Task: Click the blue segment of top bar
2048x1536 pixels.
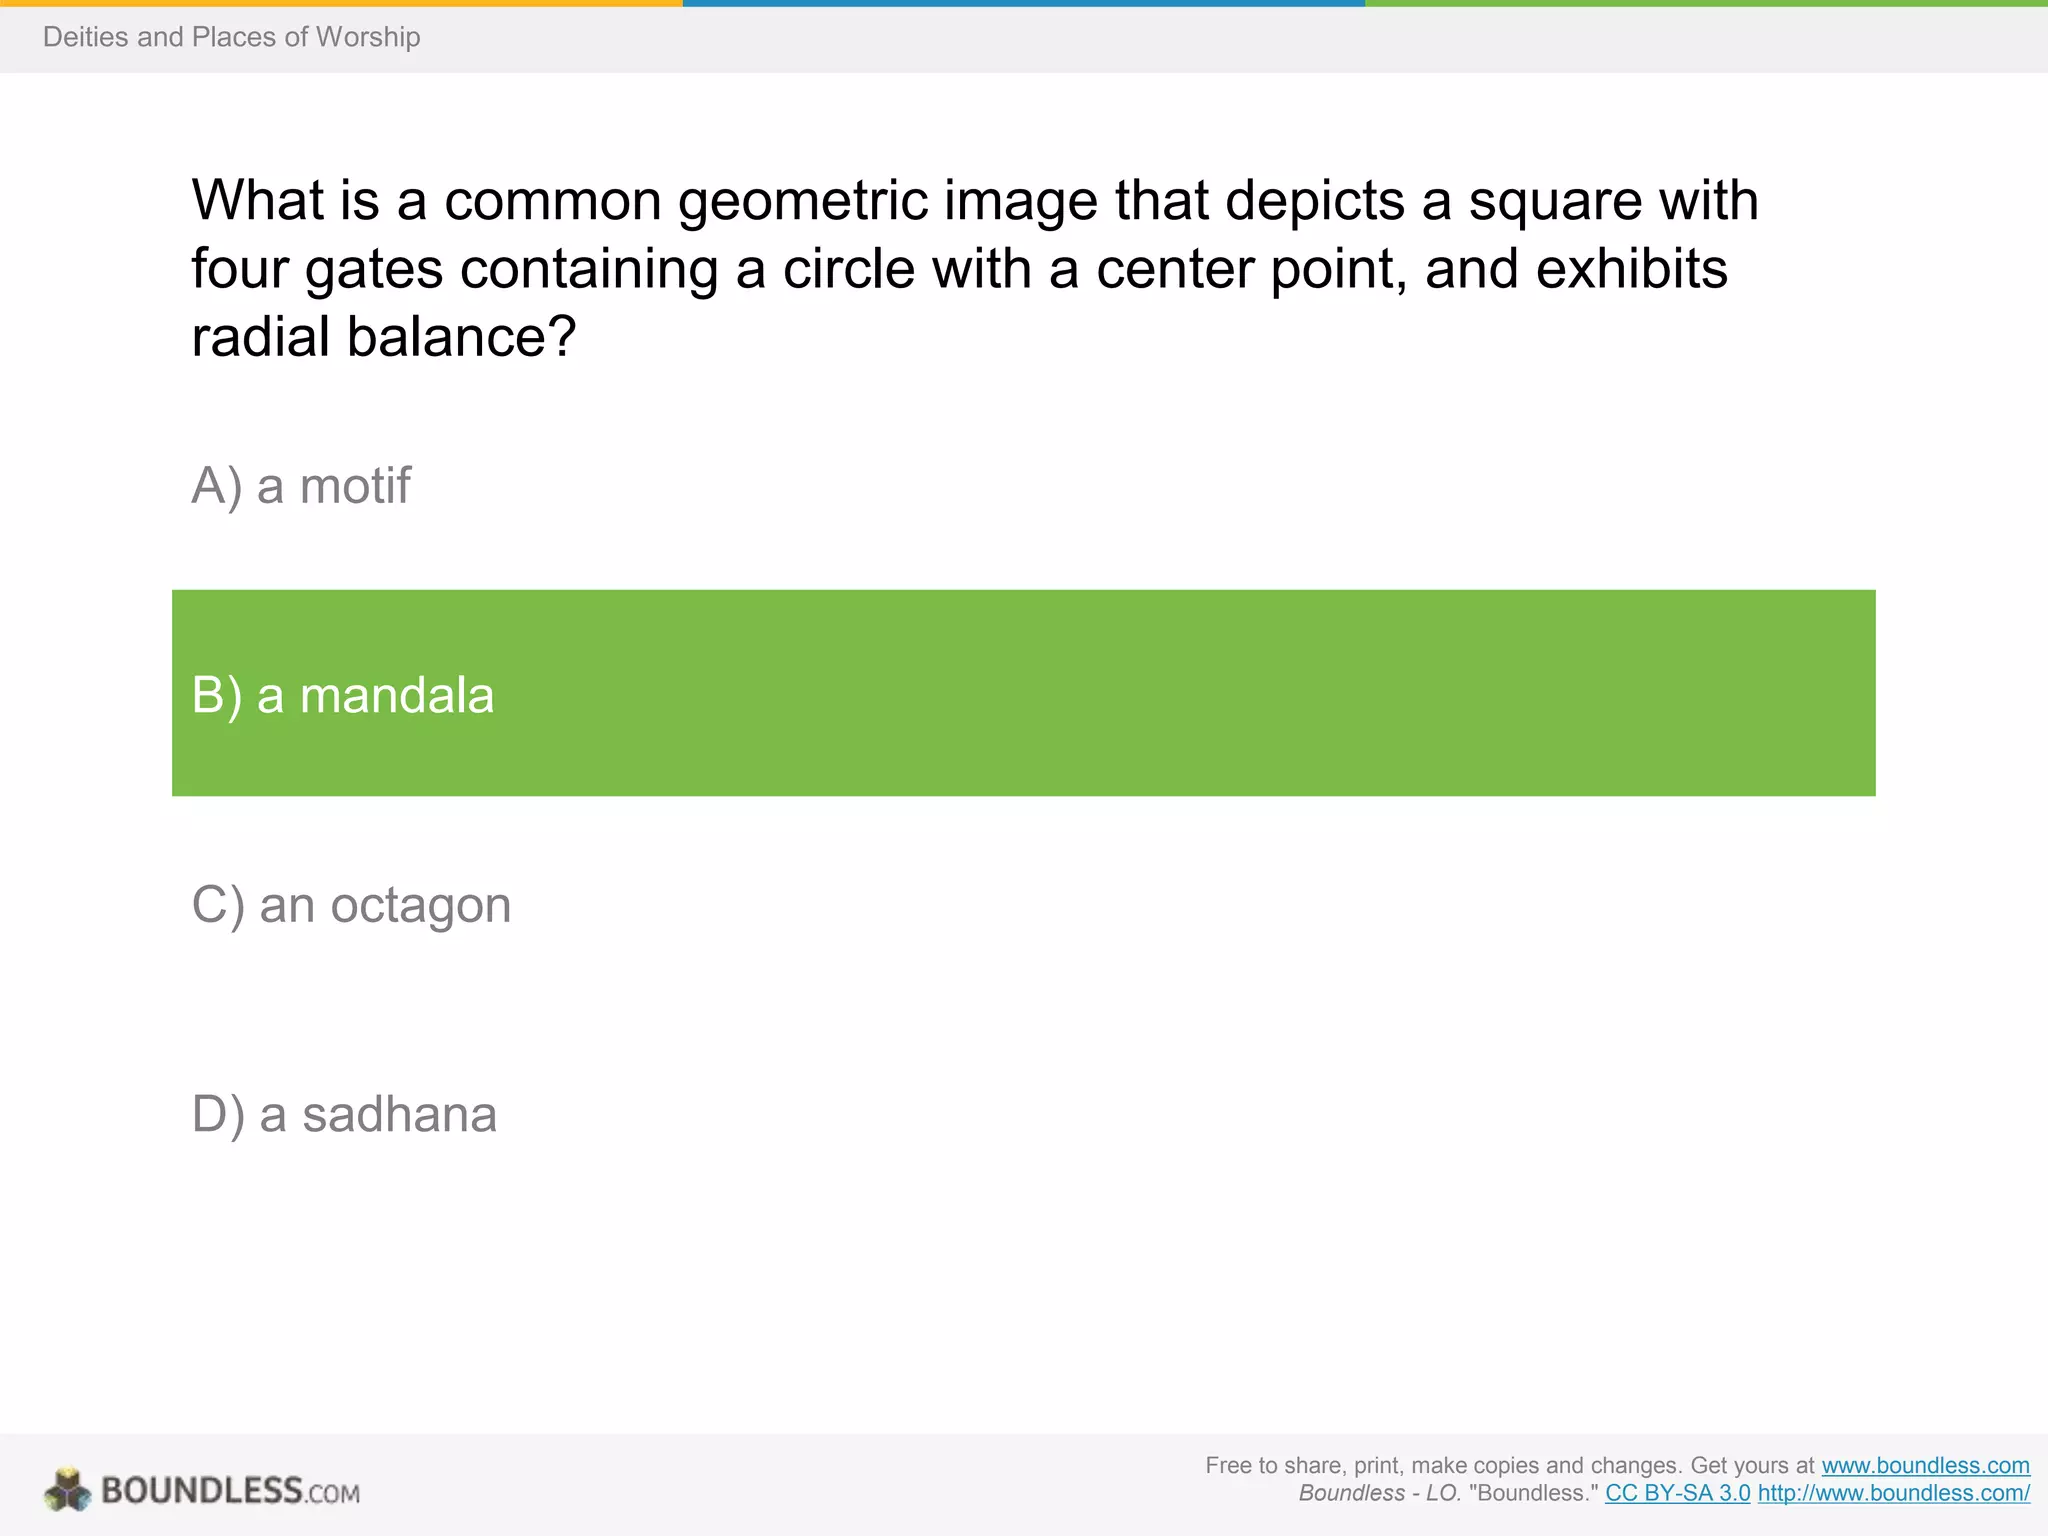Action: pyautogui.click(x=1023, y=3)
